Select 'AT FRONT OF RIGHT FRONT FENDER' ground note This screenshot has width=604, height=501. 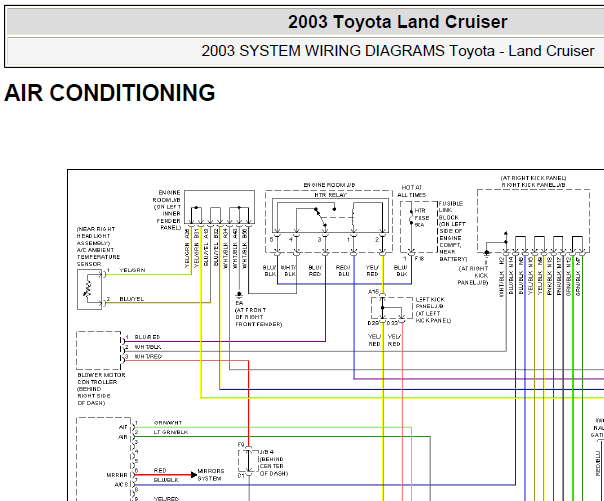click(258, 317)
